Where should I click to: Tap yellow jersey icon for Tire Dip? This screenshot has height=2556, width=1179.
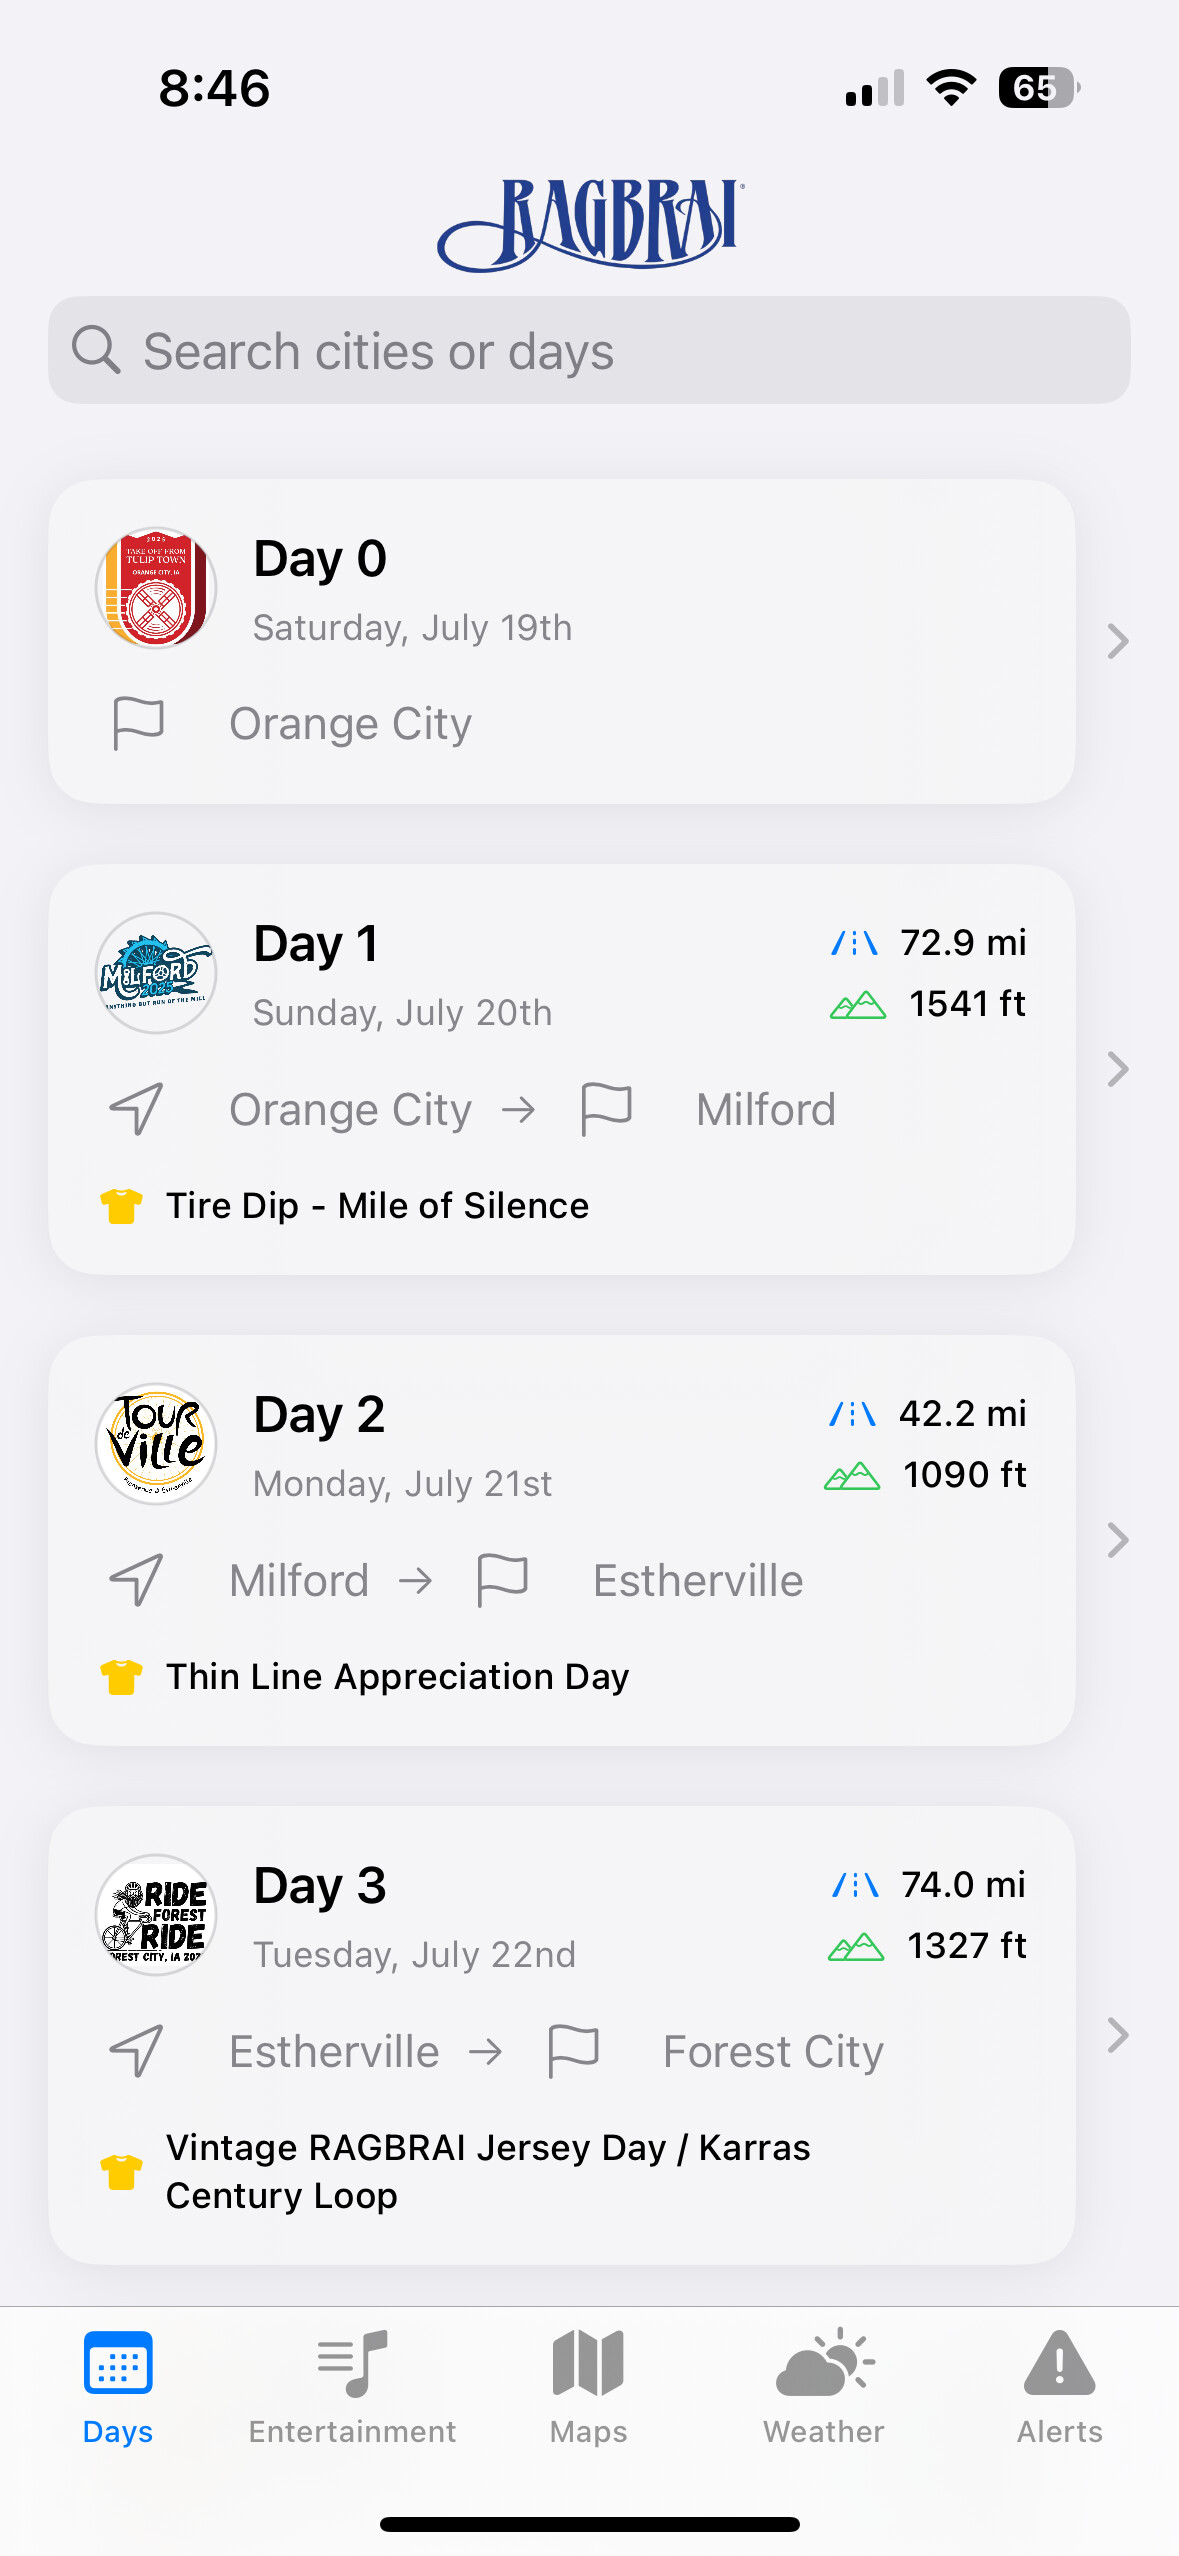(121, 1206)
